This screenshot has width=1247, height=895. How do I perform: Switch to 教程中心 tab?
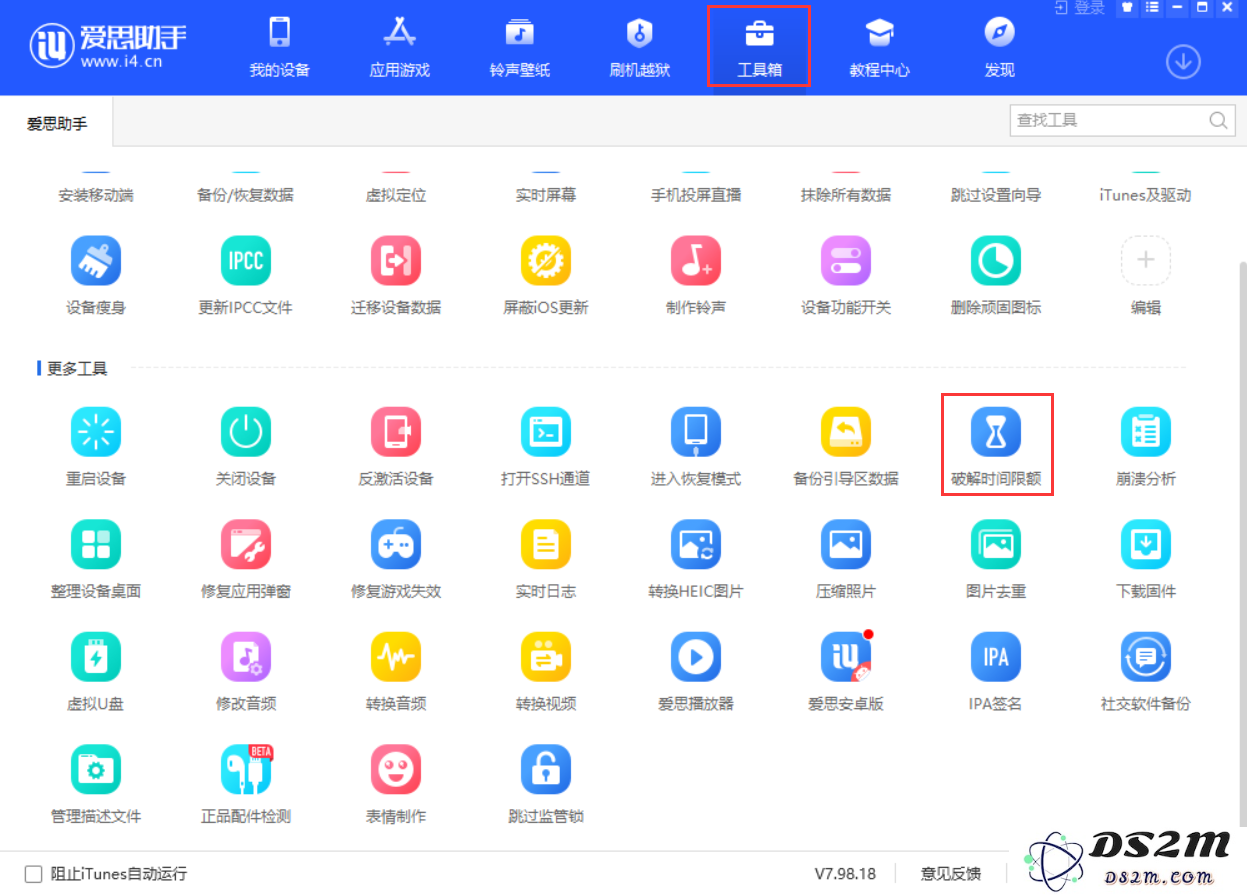point(880,47)
